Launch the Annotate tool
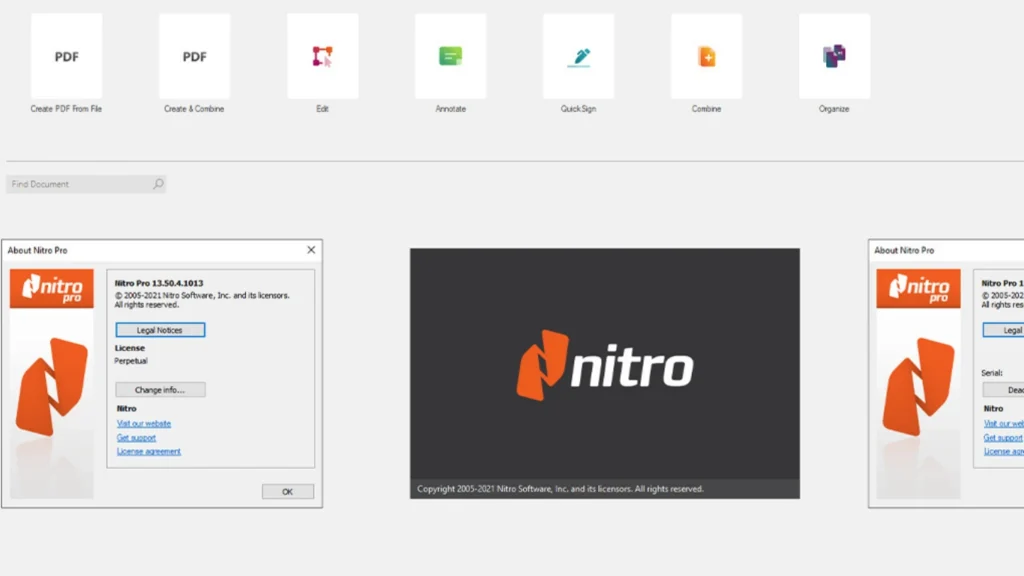 449,57
